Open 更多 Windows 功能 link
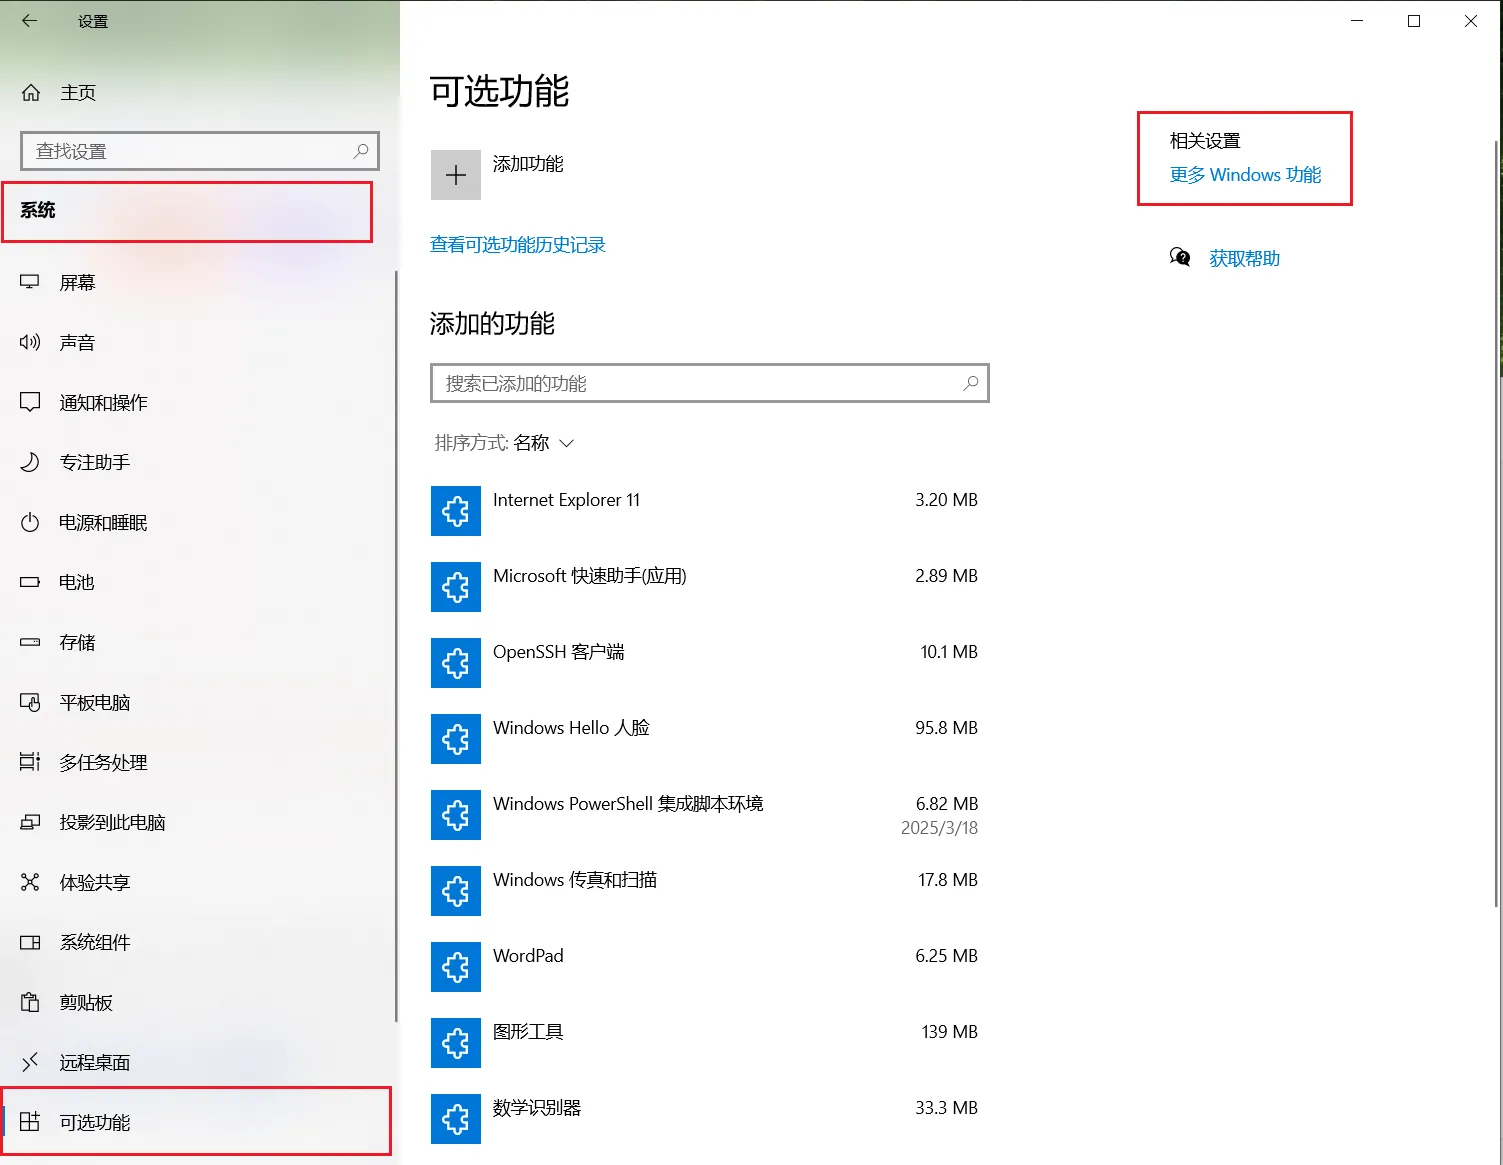This screenshot has height=1165, width=1503. point(1245,175)
